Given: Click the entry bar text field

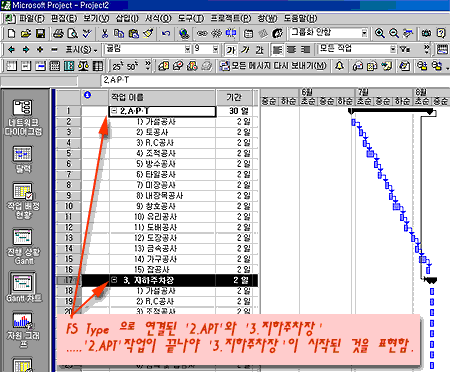Looking at the screenshot, I should (x=275, y=80).
